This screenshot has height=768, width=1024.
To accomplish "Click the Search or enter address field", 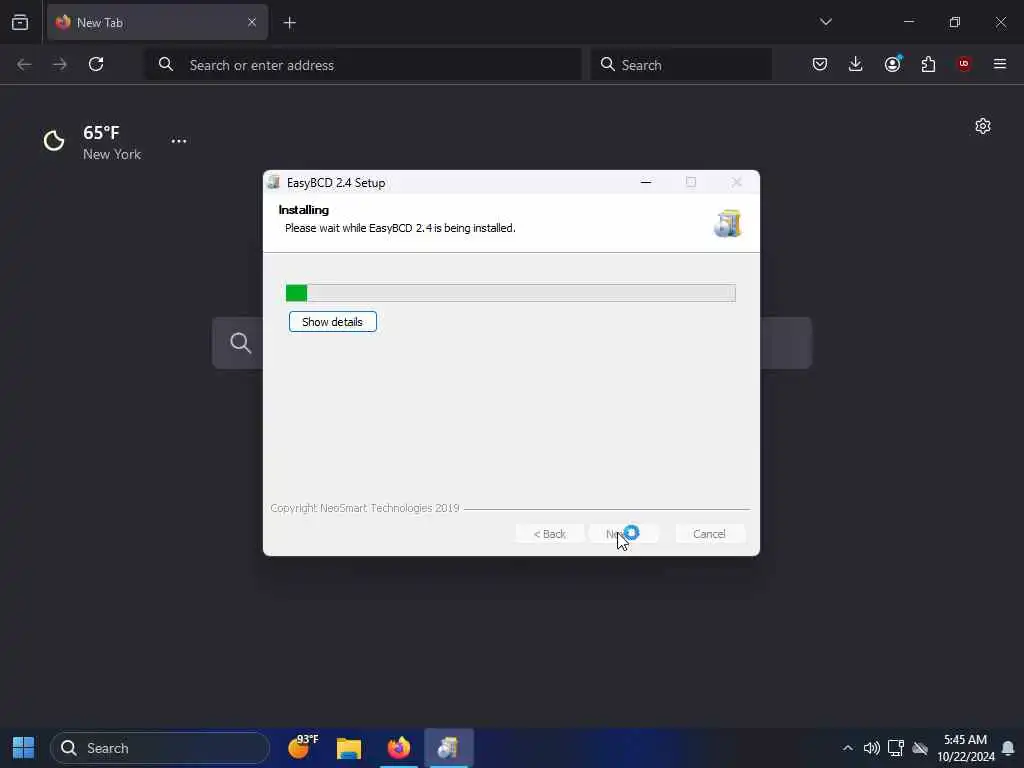I will 363,65.
